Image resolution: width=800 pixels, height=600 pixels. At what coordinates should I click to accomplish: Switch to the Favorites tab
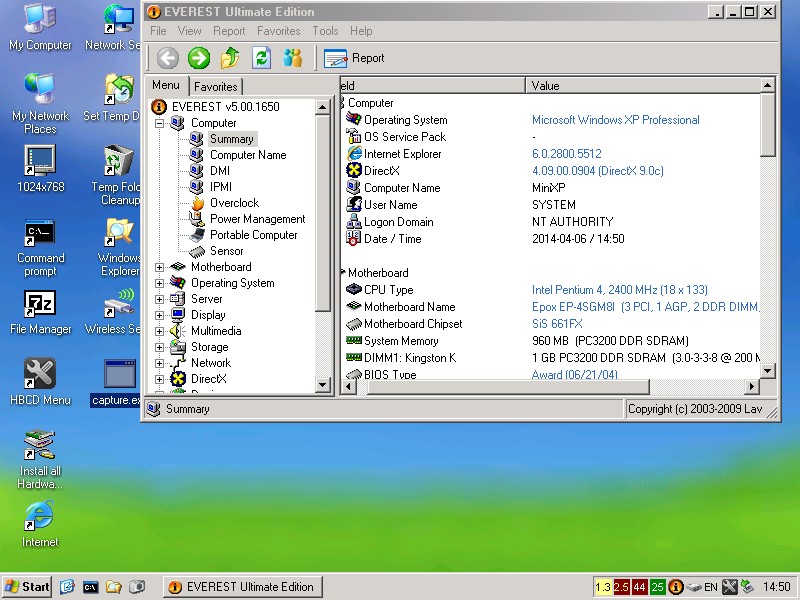[216, 87]
